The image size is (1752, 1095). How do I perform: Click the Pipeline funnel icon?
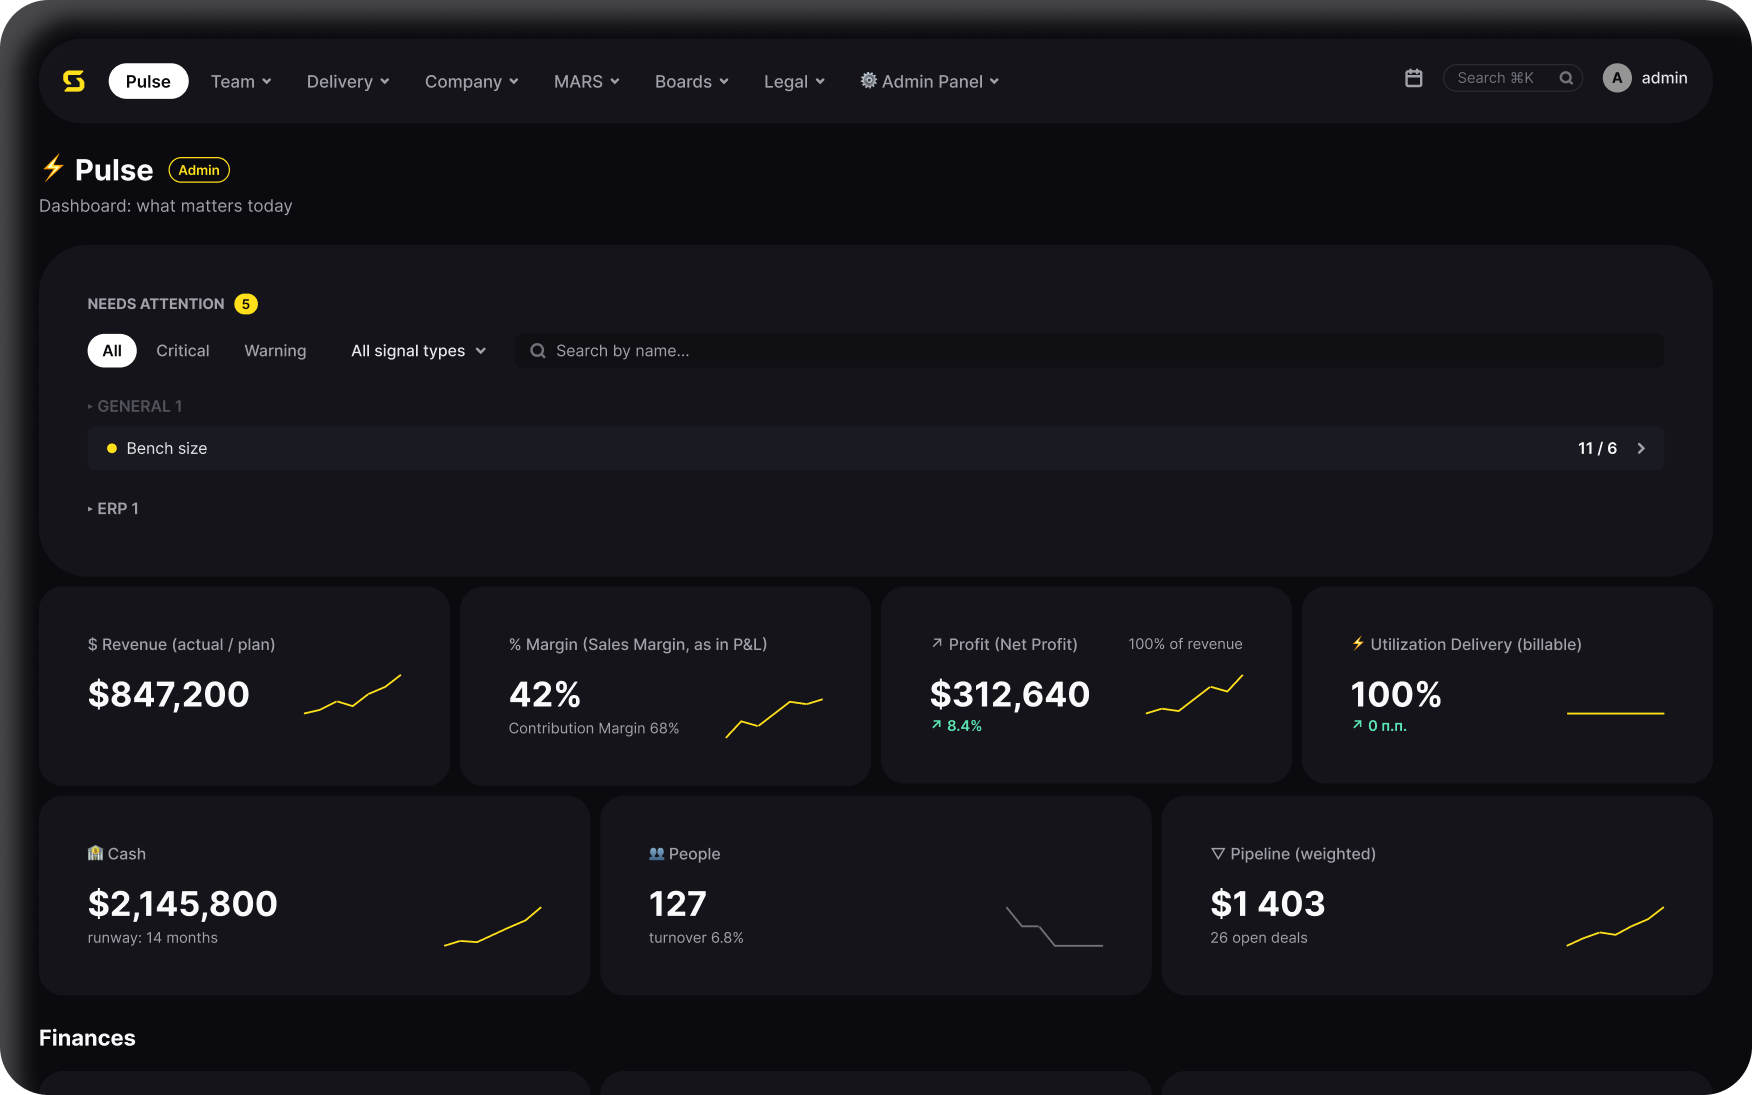1218,854
